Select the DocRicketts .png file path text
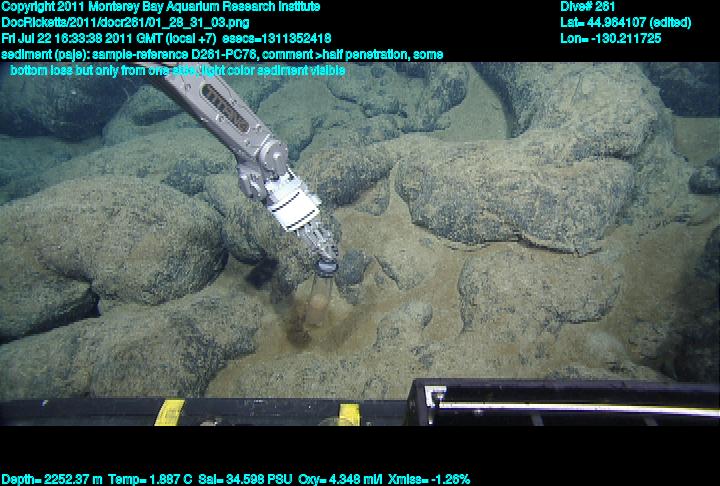The width and height of the screenshot is (720, 486). (125, 22)
